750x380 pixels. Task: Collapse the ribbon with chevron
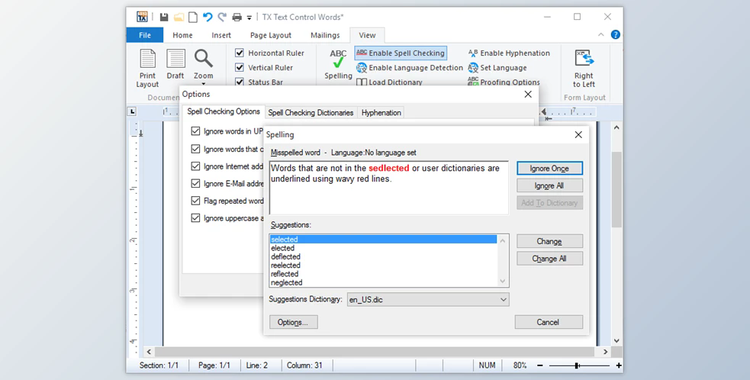coord(601,34)
